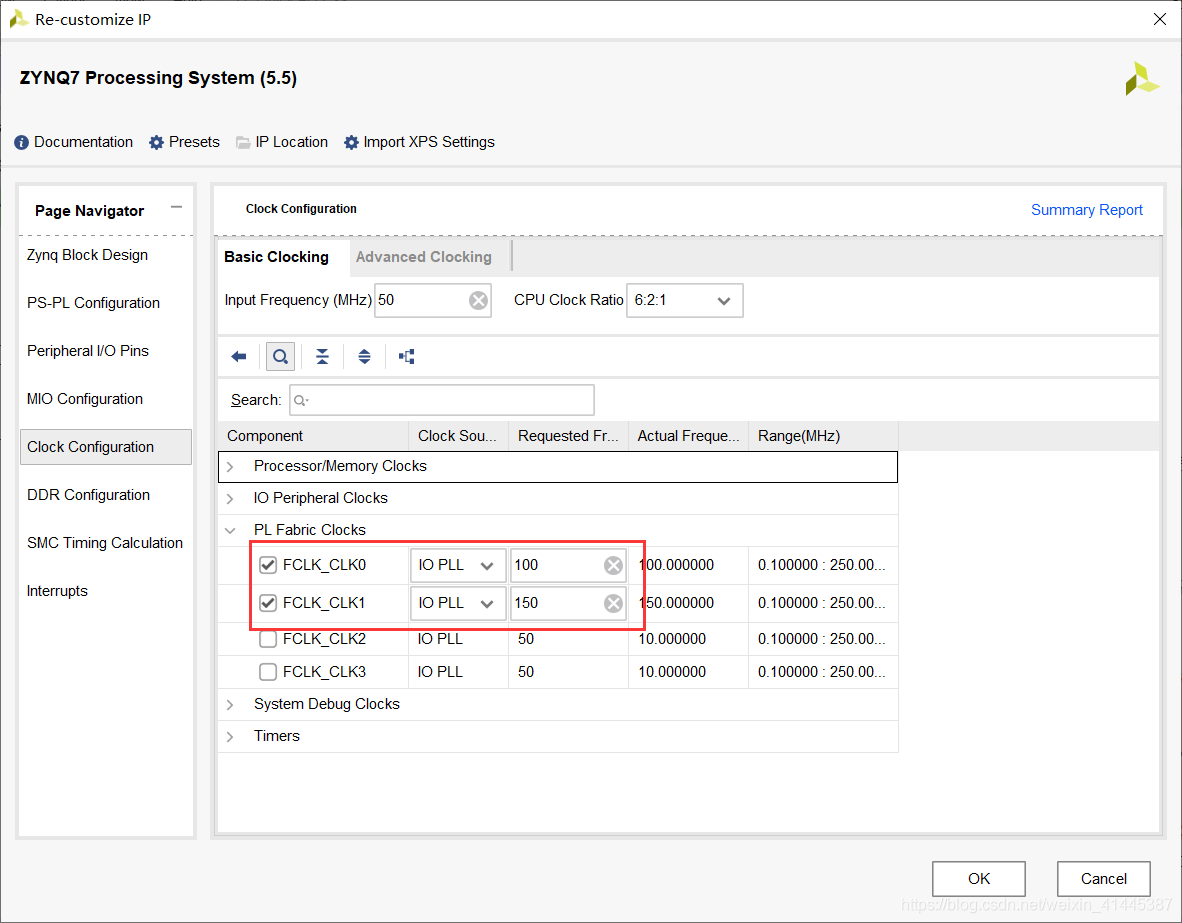Uncheck the FCLK_CLK0 checkbox
The width and height of the screenshot is (1182, 923).
coord(268,565)
